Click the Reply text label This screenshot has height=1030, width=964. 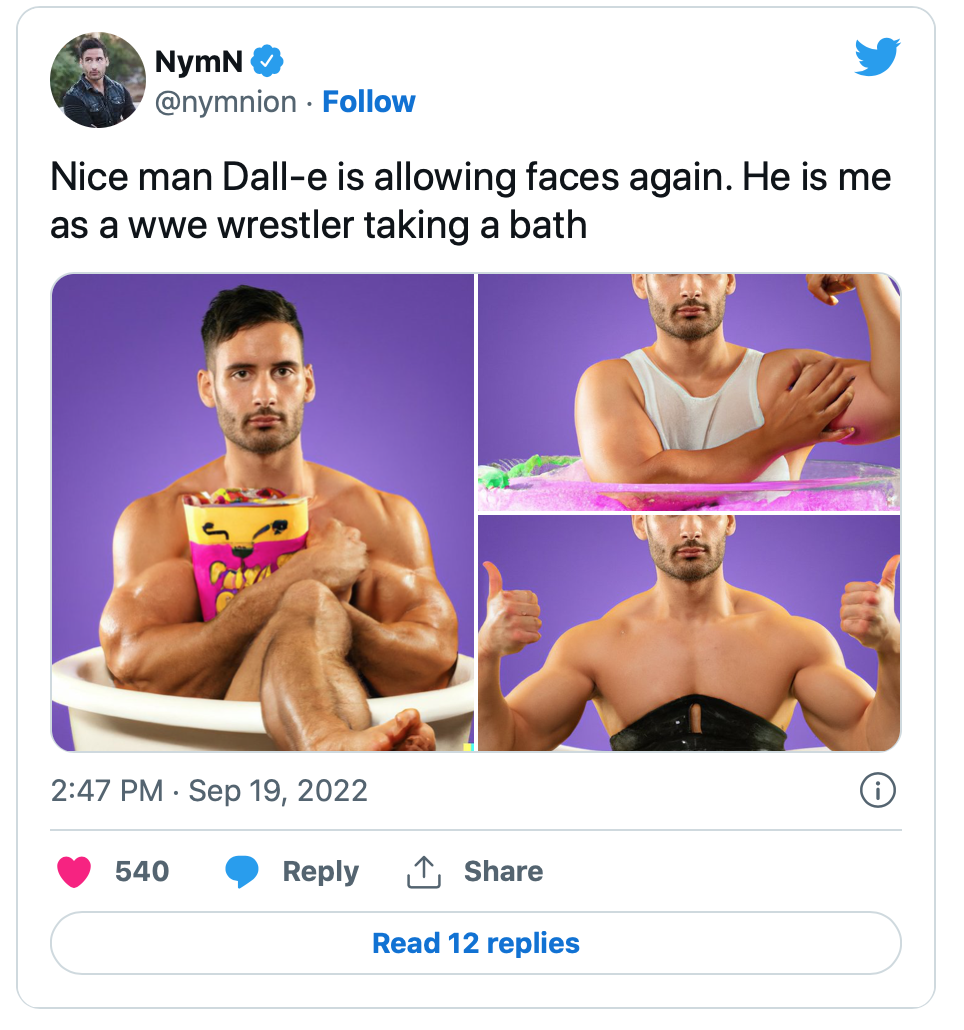pyautogui.click(x=320, y=872)
